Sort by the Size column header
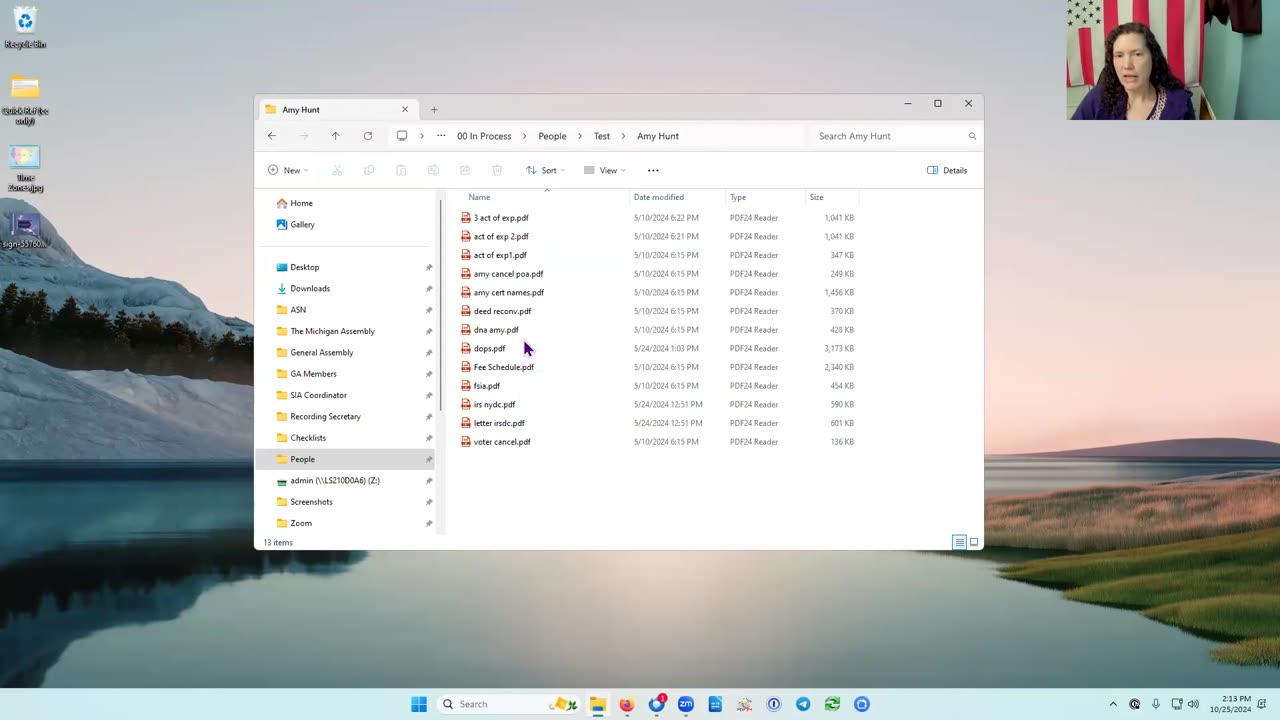This screenshot has height=720, width=1280. (817, 197)
